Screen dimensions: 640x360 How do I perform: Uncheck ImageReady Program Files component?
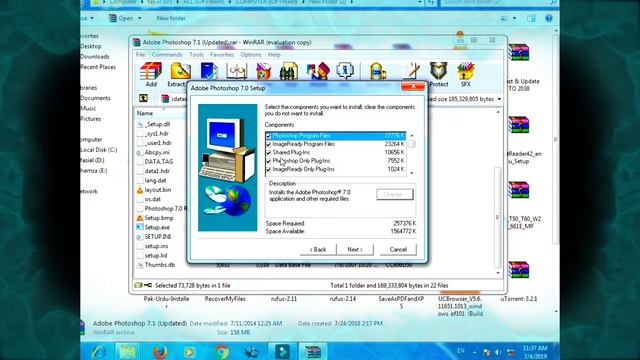coord(268,144)
